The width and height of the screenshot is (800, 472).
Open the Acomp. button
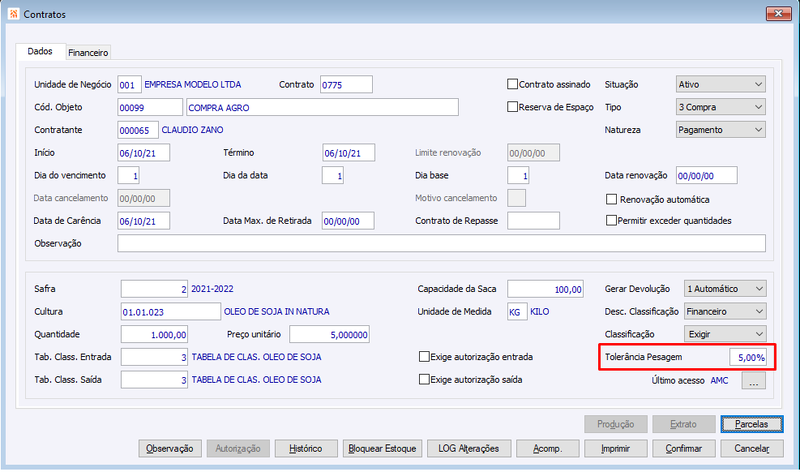[547, 449]
